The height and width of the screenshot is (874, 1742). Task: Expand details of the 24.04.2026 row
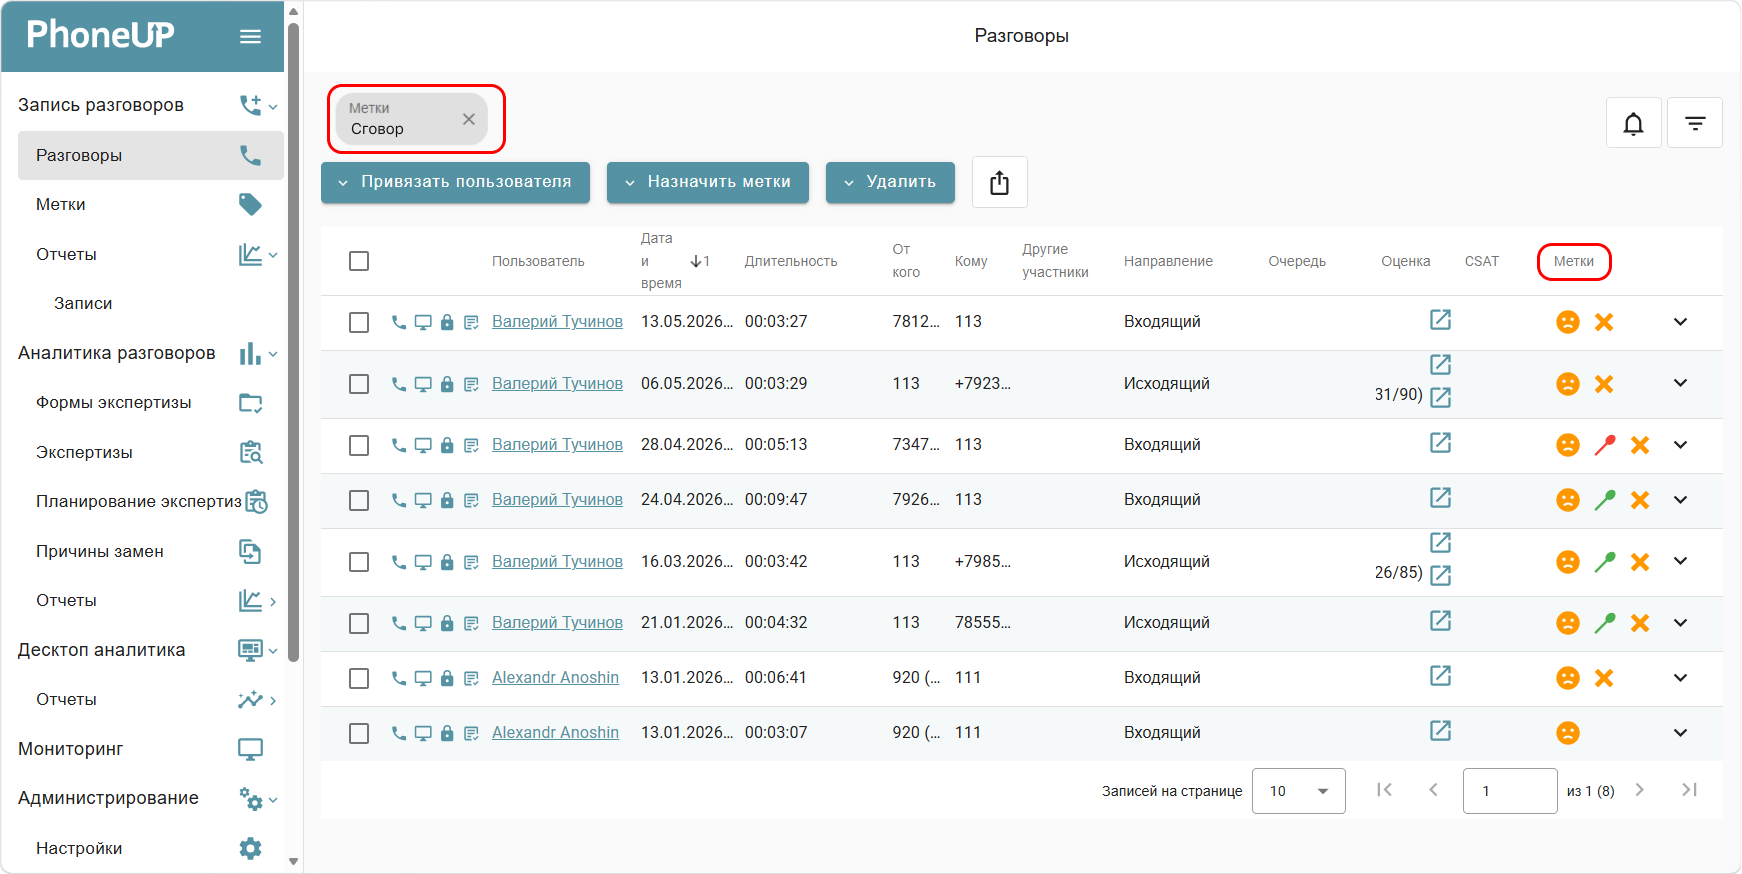pyautogui.click(x=1680, y=500)
